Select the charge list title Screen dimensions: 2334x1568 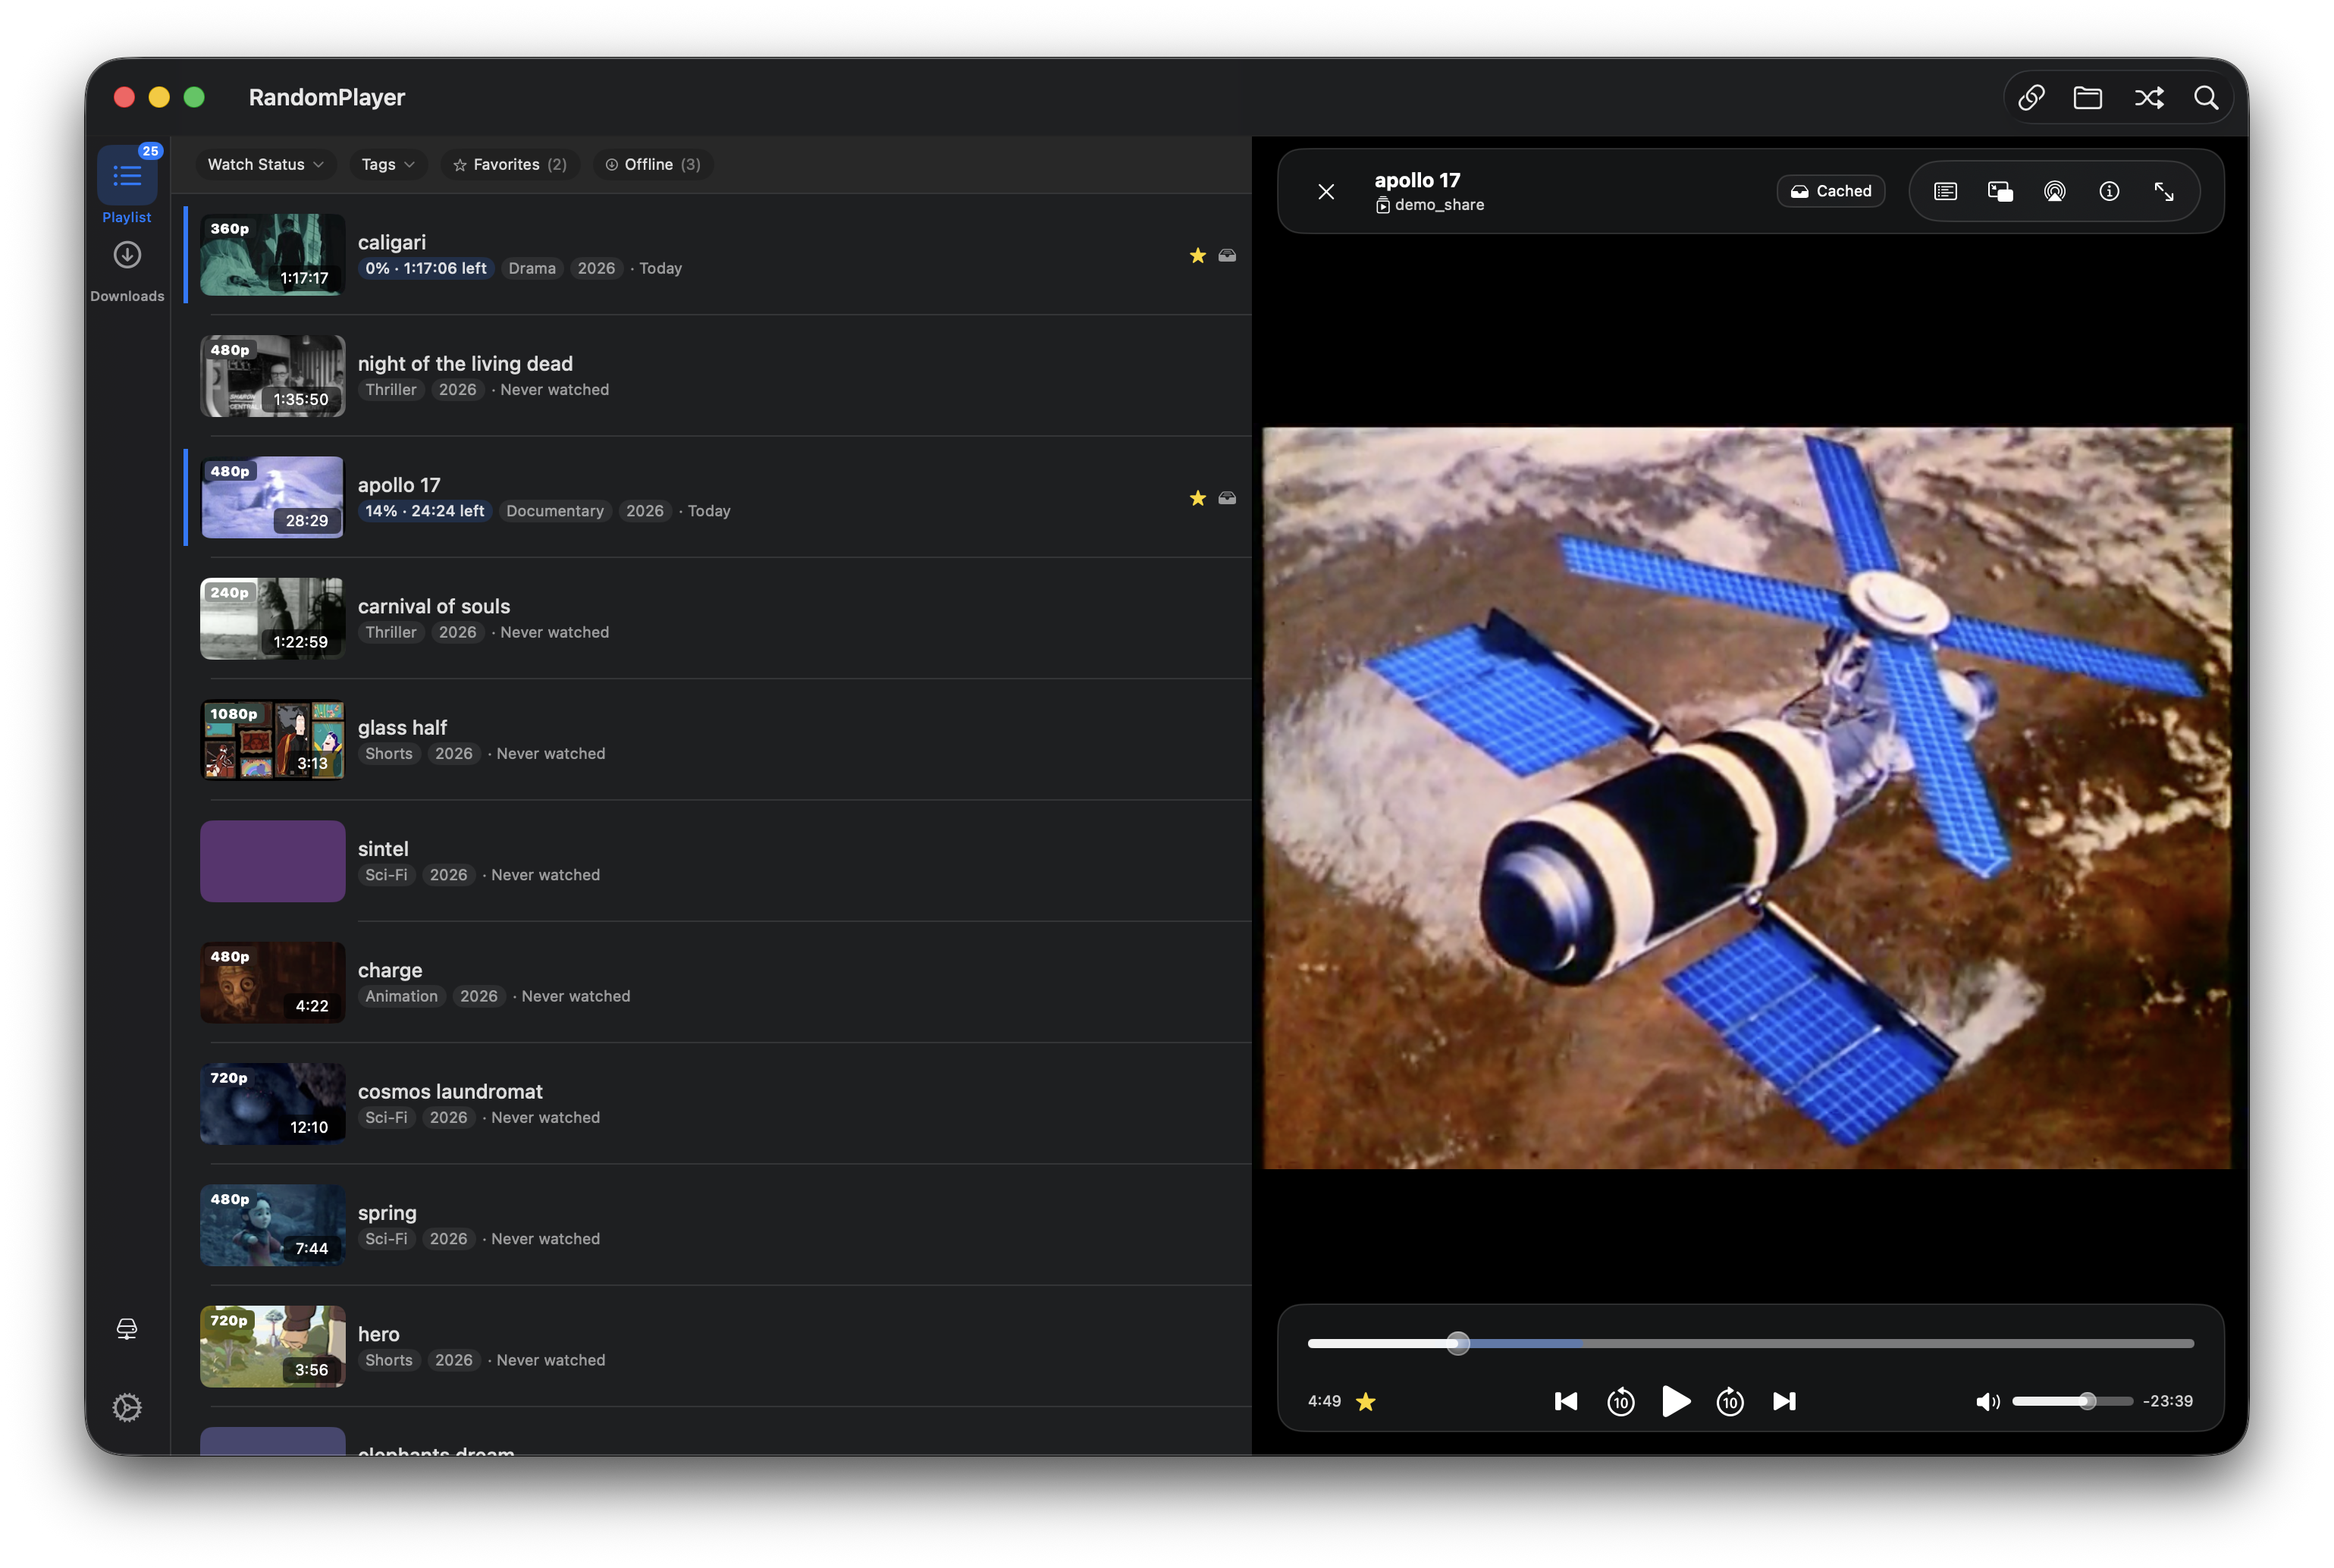390,970
